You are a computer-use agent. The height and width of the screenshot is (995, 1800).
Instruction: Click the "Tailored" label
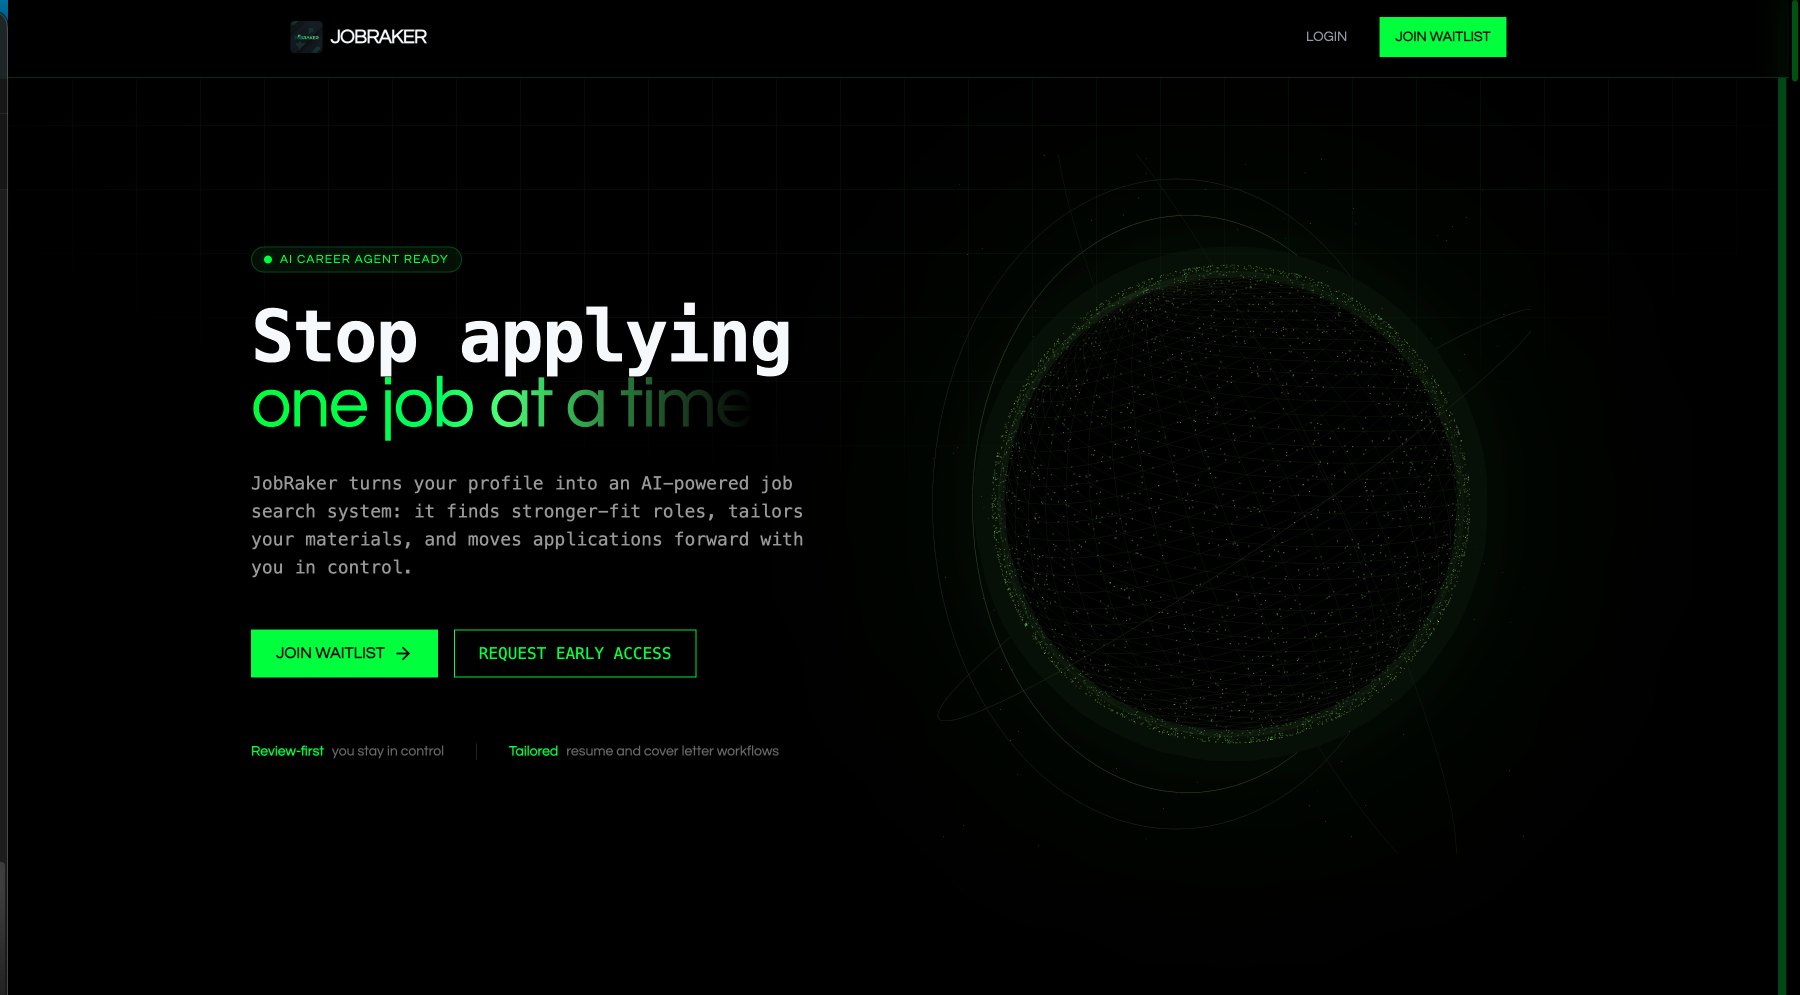[x=533, y=751]
